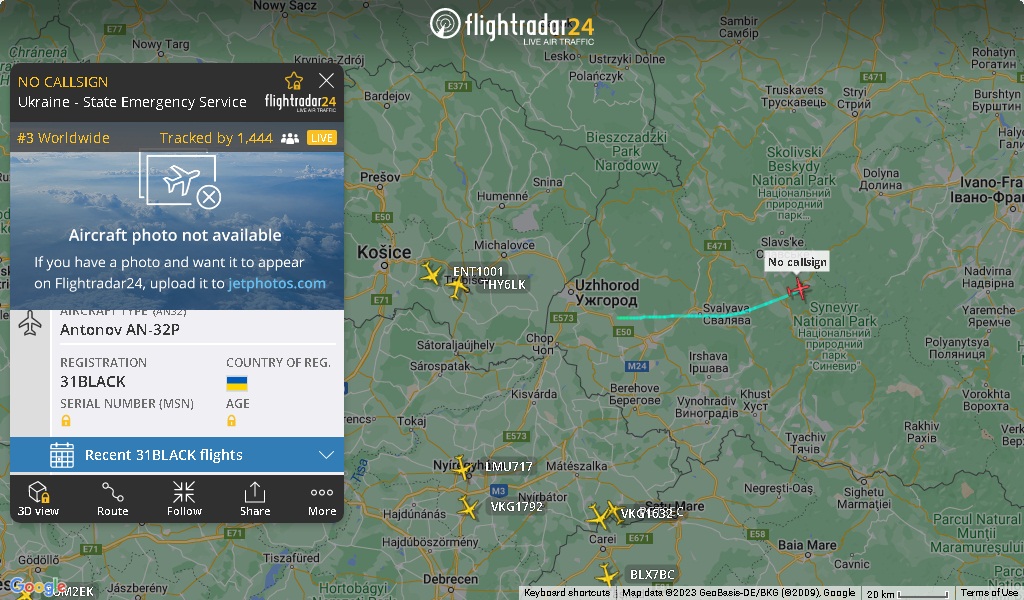Share this flight

255,499
